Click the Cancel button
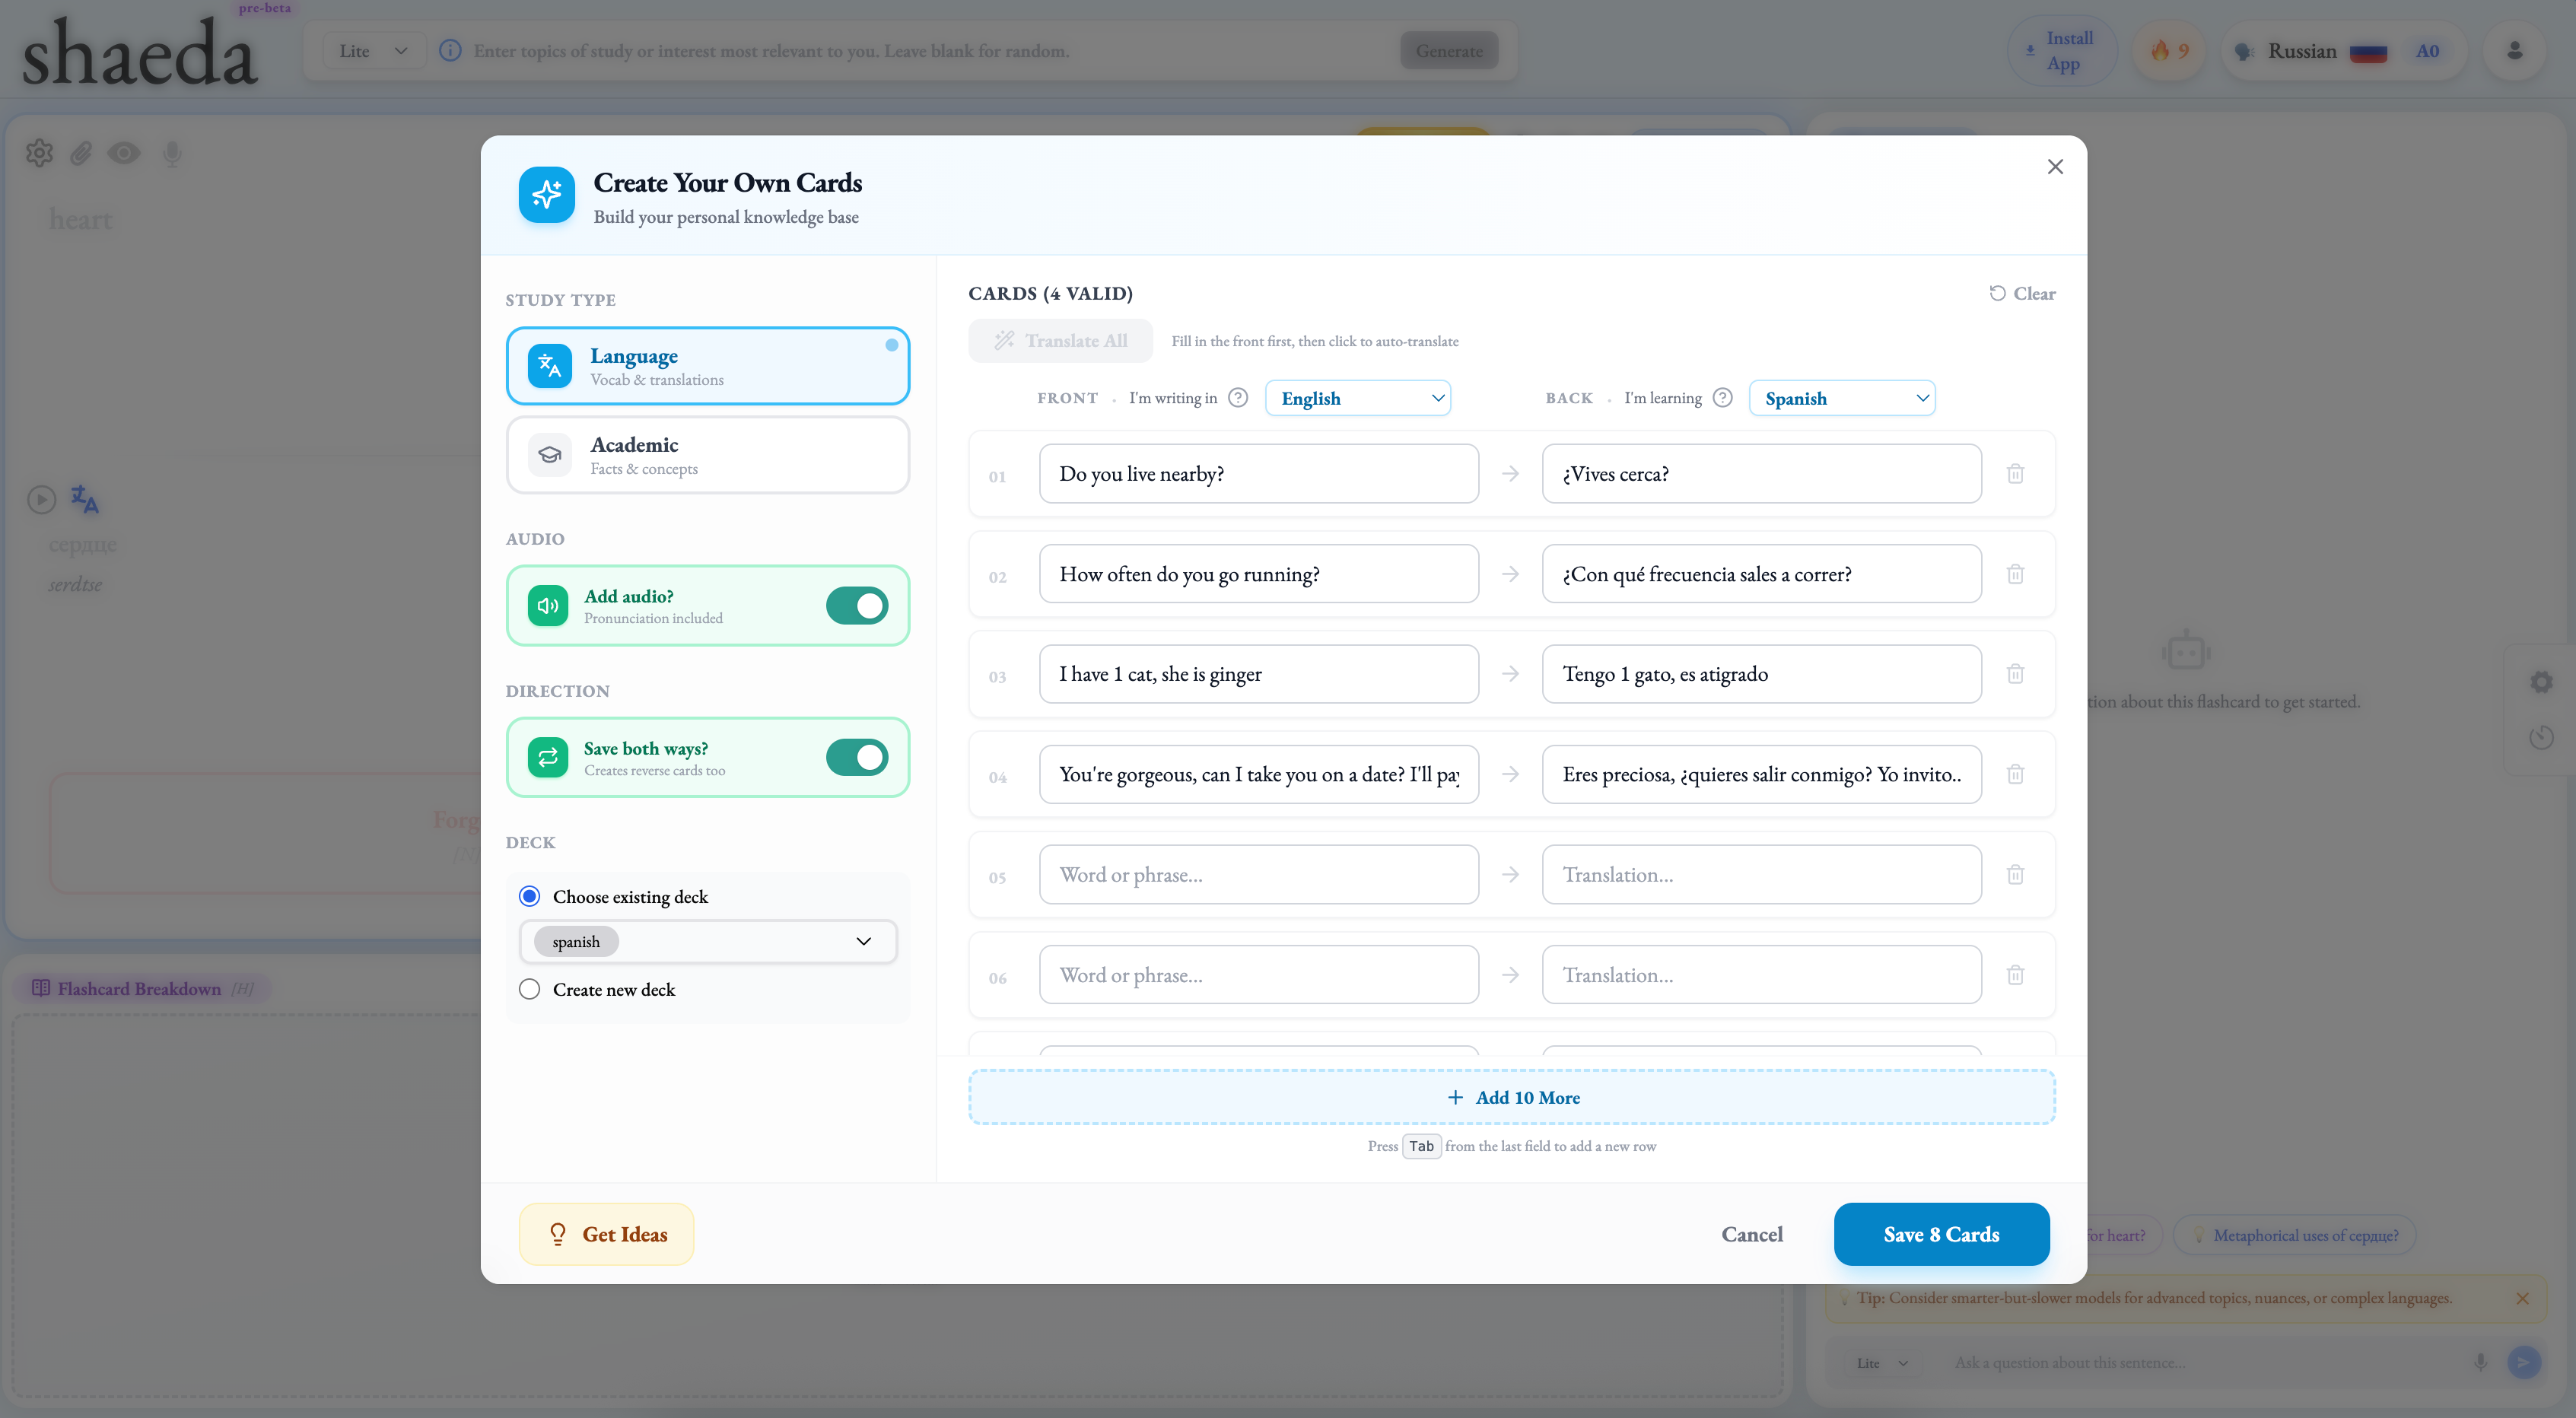2576x1418 pixels. 1751,1234
